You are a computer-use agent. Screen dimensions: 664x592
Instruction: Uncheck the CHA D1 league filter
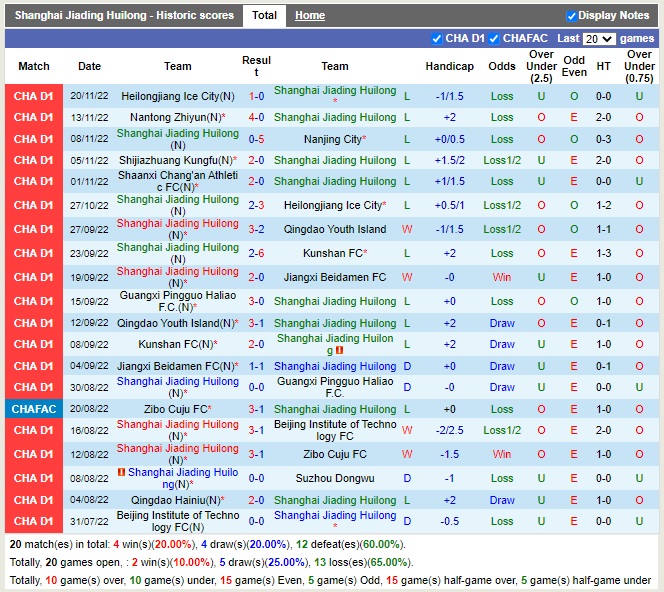click(436, 39)
